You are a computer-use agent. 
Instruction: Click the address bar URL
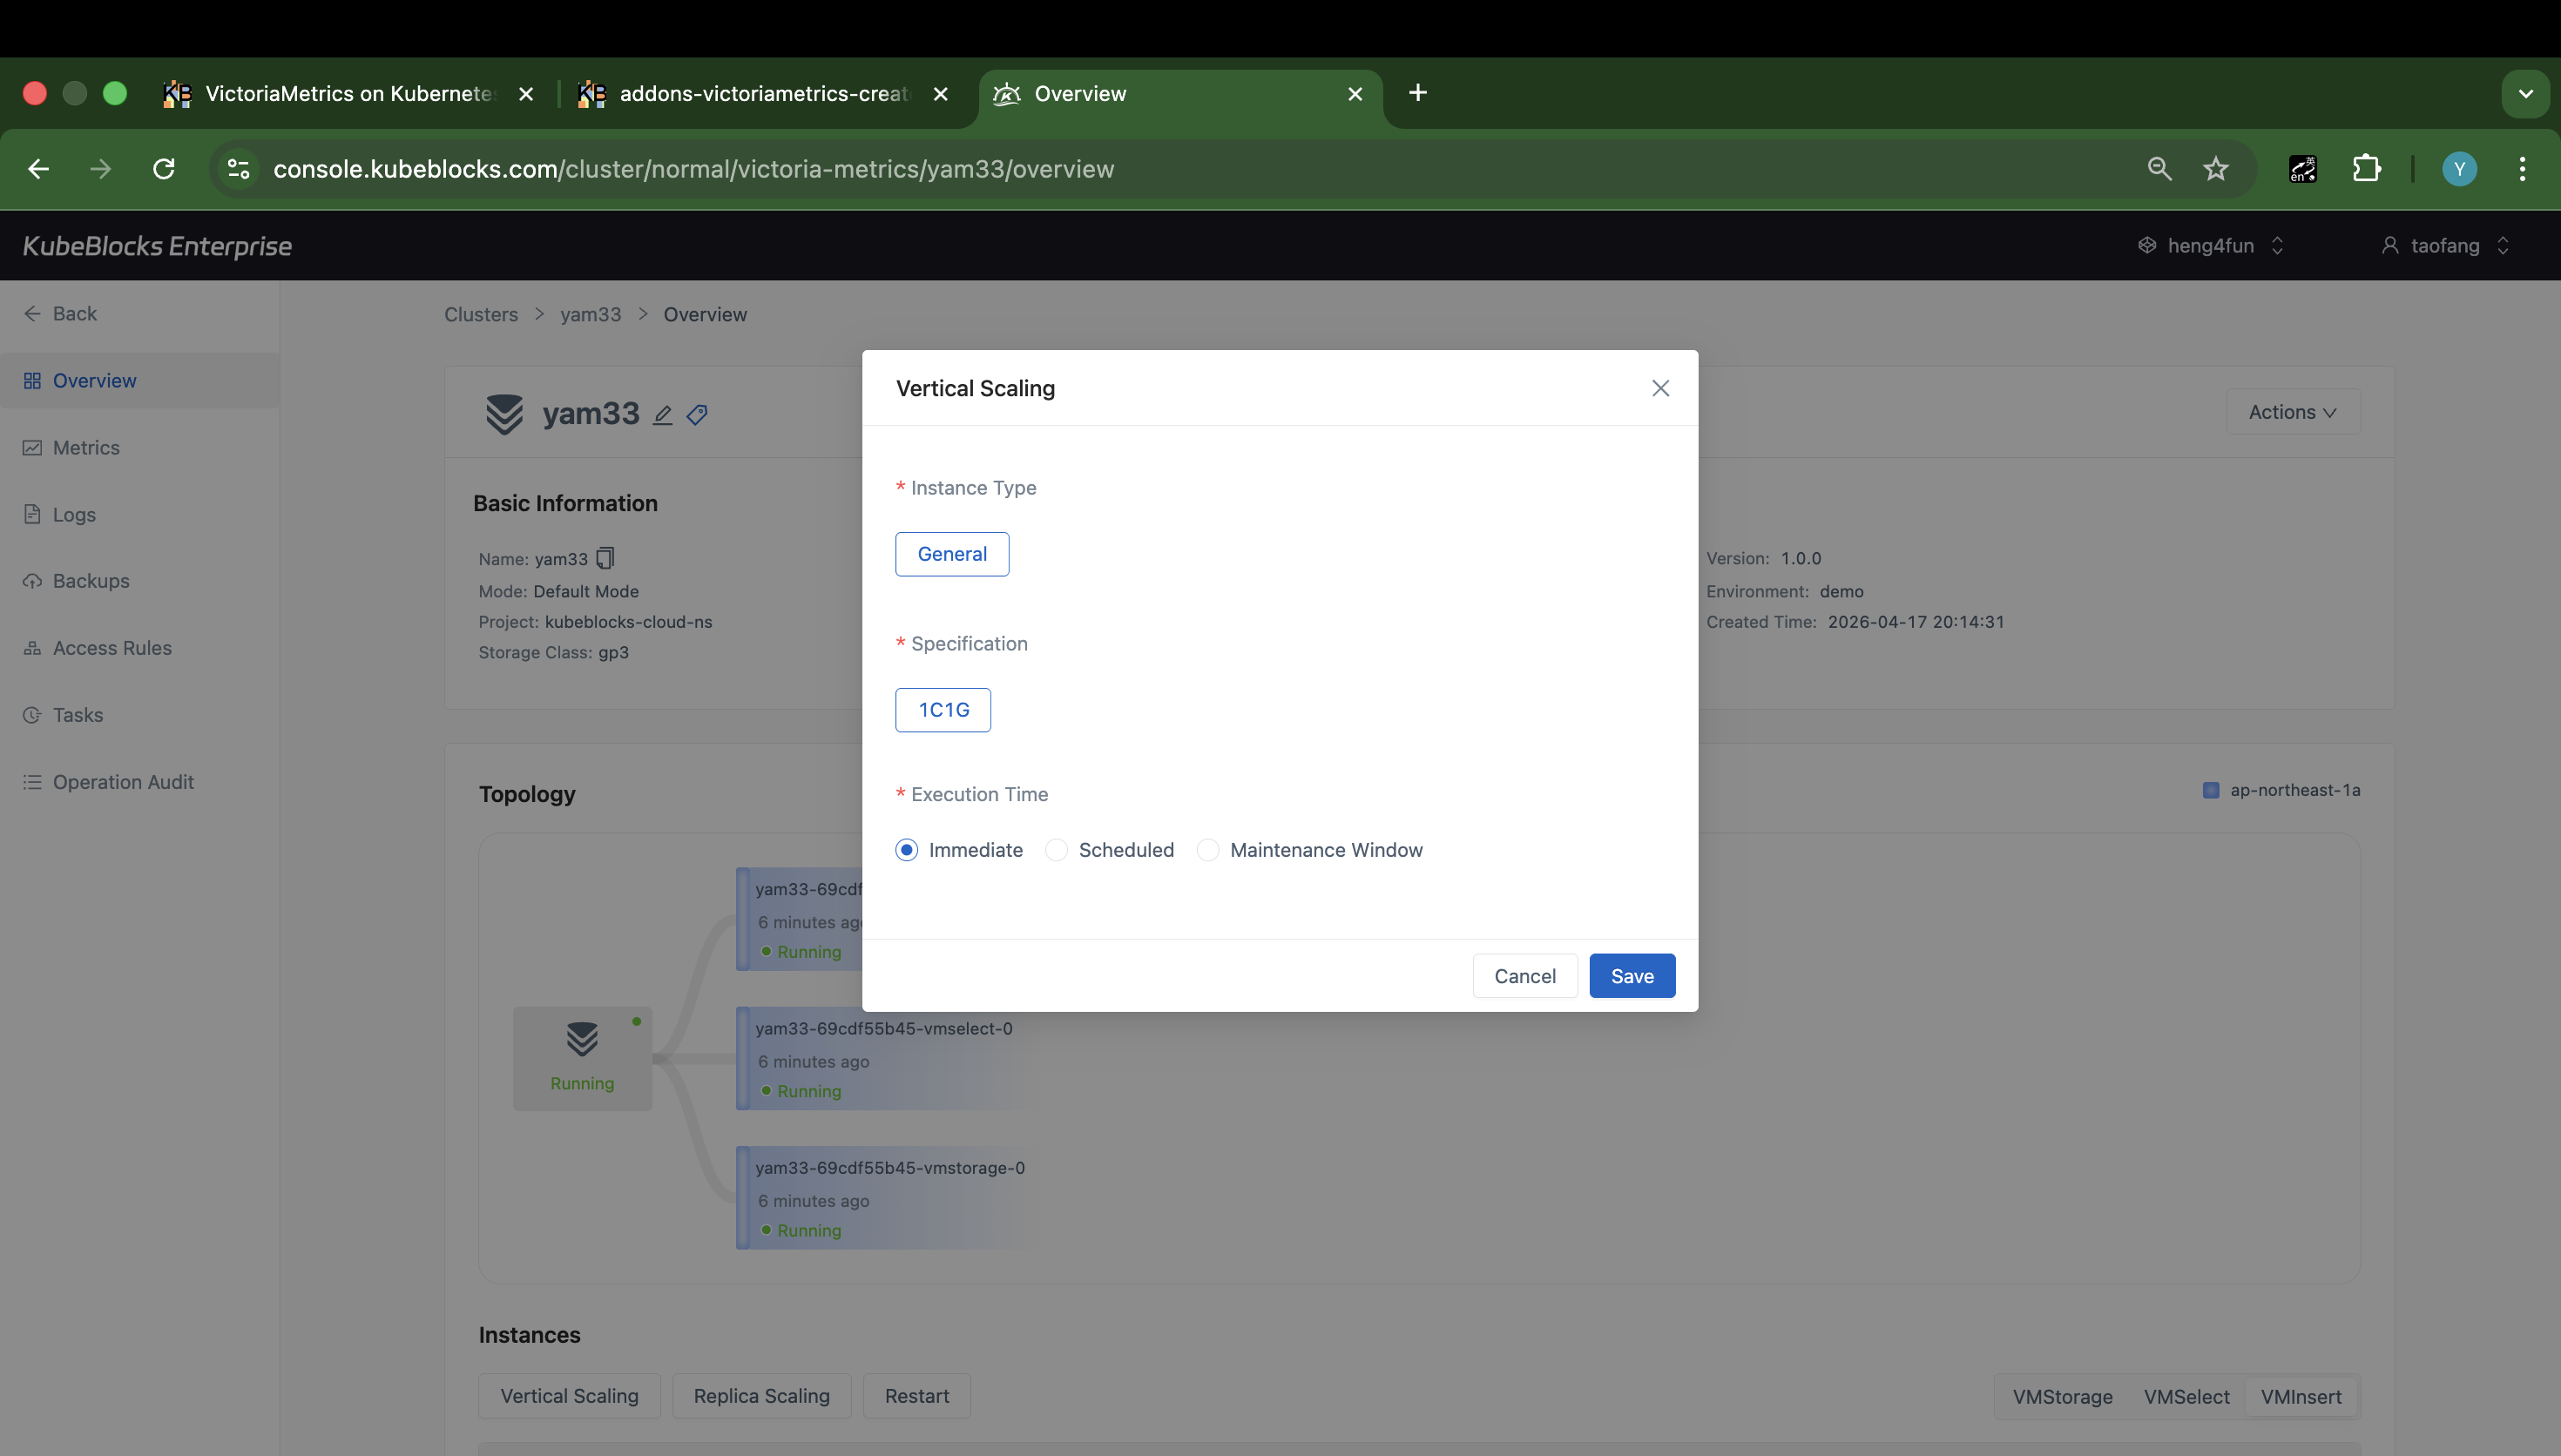pyautogui.click(x=693, y=169)
